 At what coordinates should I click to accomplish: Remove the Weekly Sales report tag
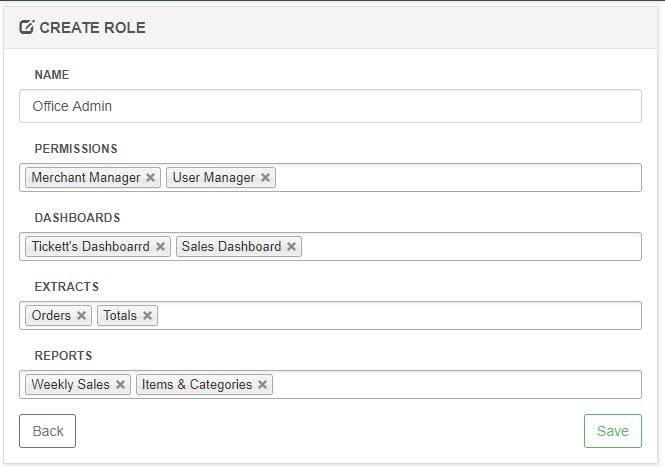coord(120,385)
